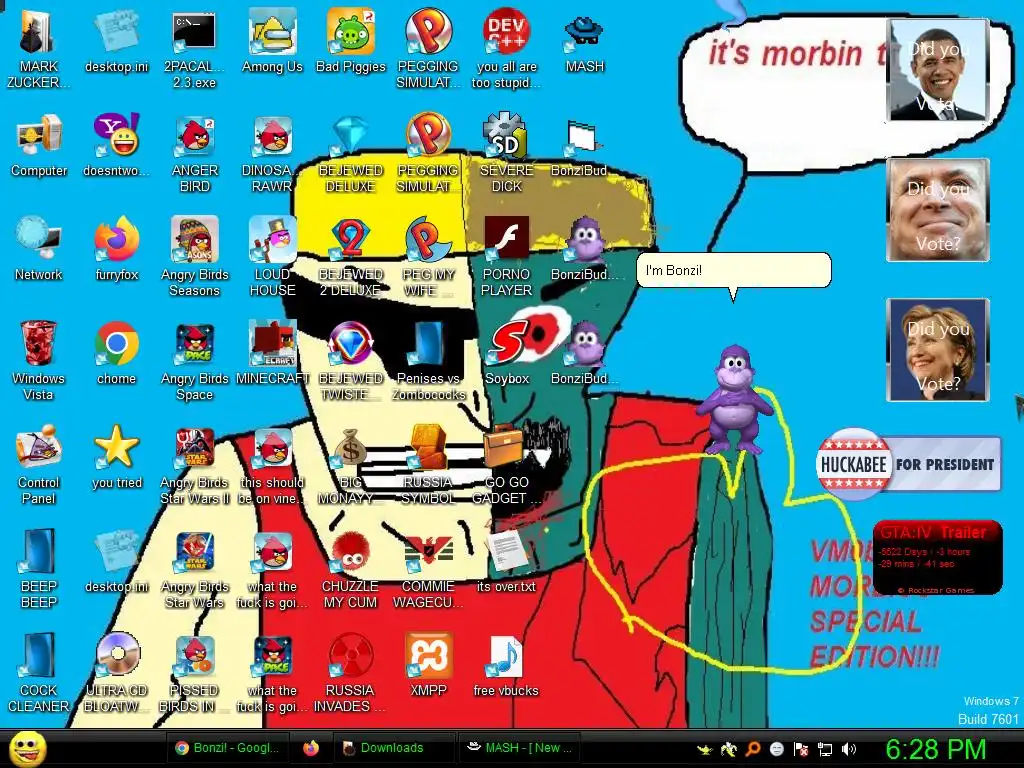
Task: Click the Huckabee For President gadget
Action: (x=908, y=464)
